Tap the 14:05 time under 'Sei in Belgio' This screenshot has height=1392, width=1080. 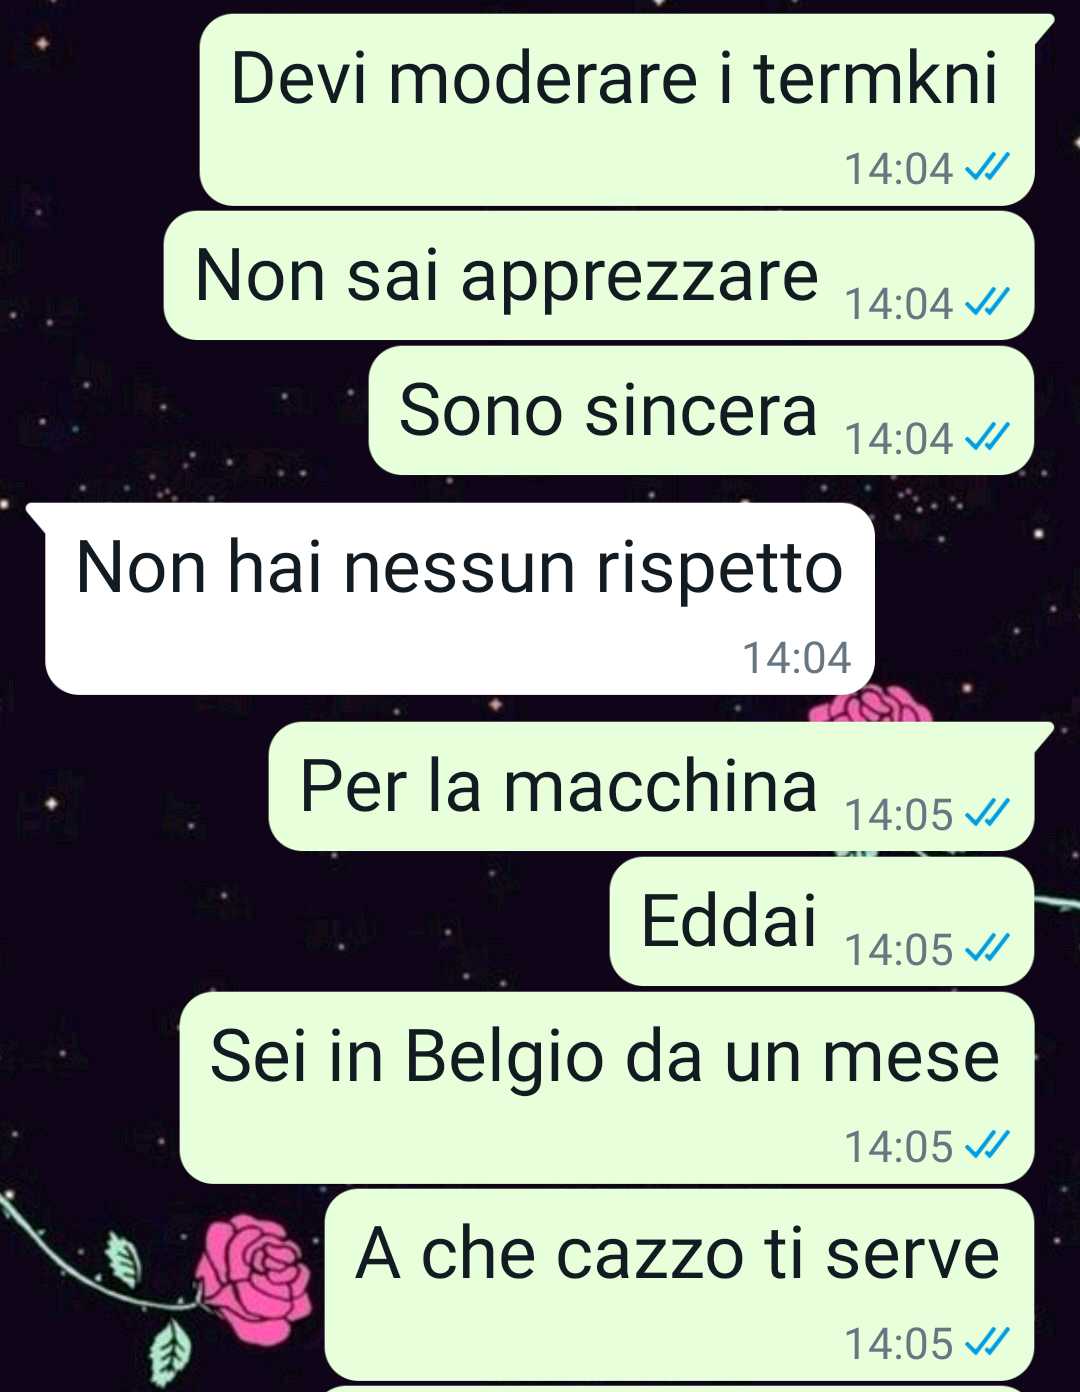pos(899,1146)
